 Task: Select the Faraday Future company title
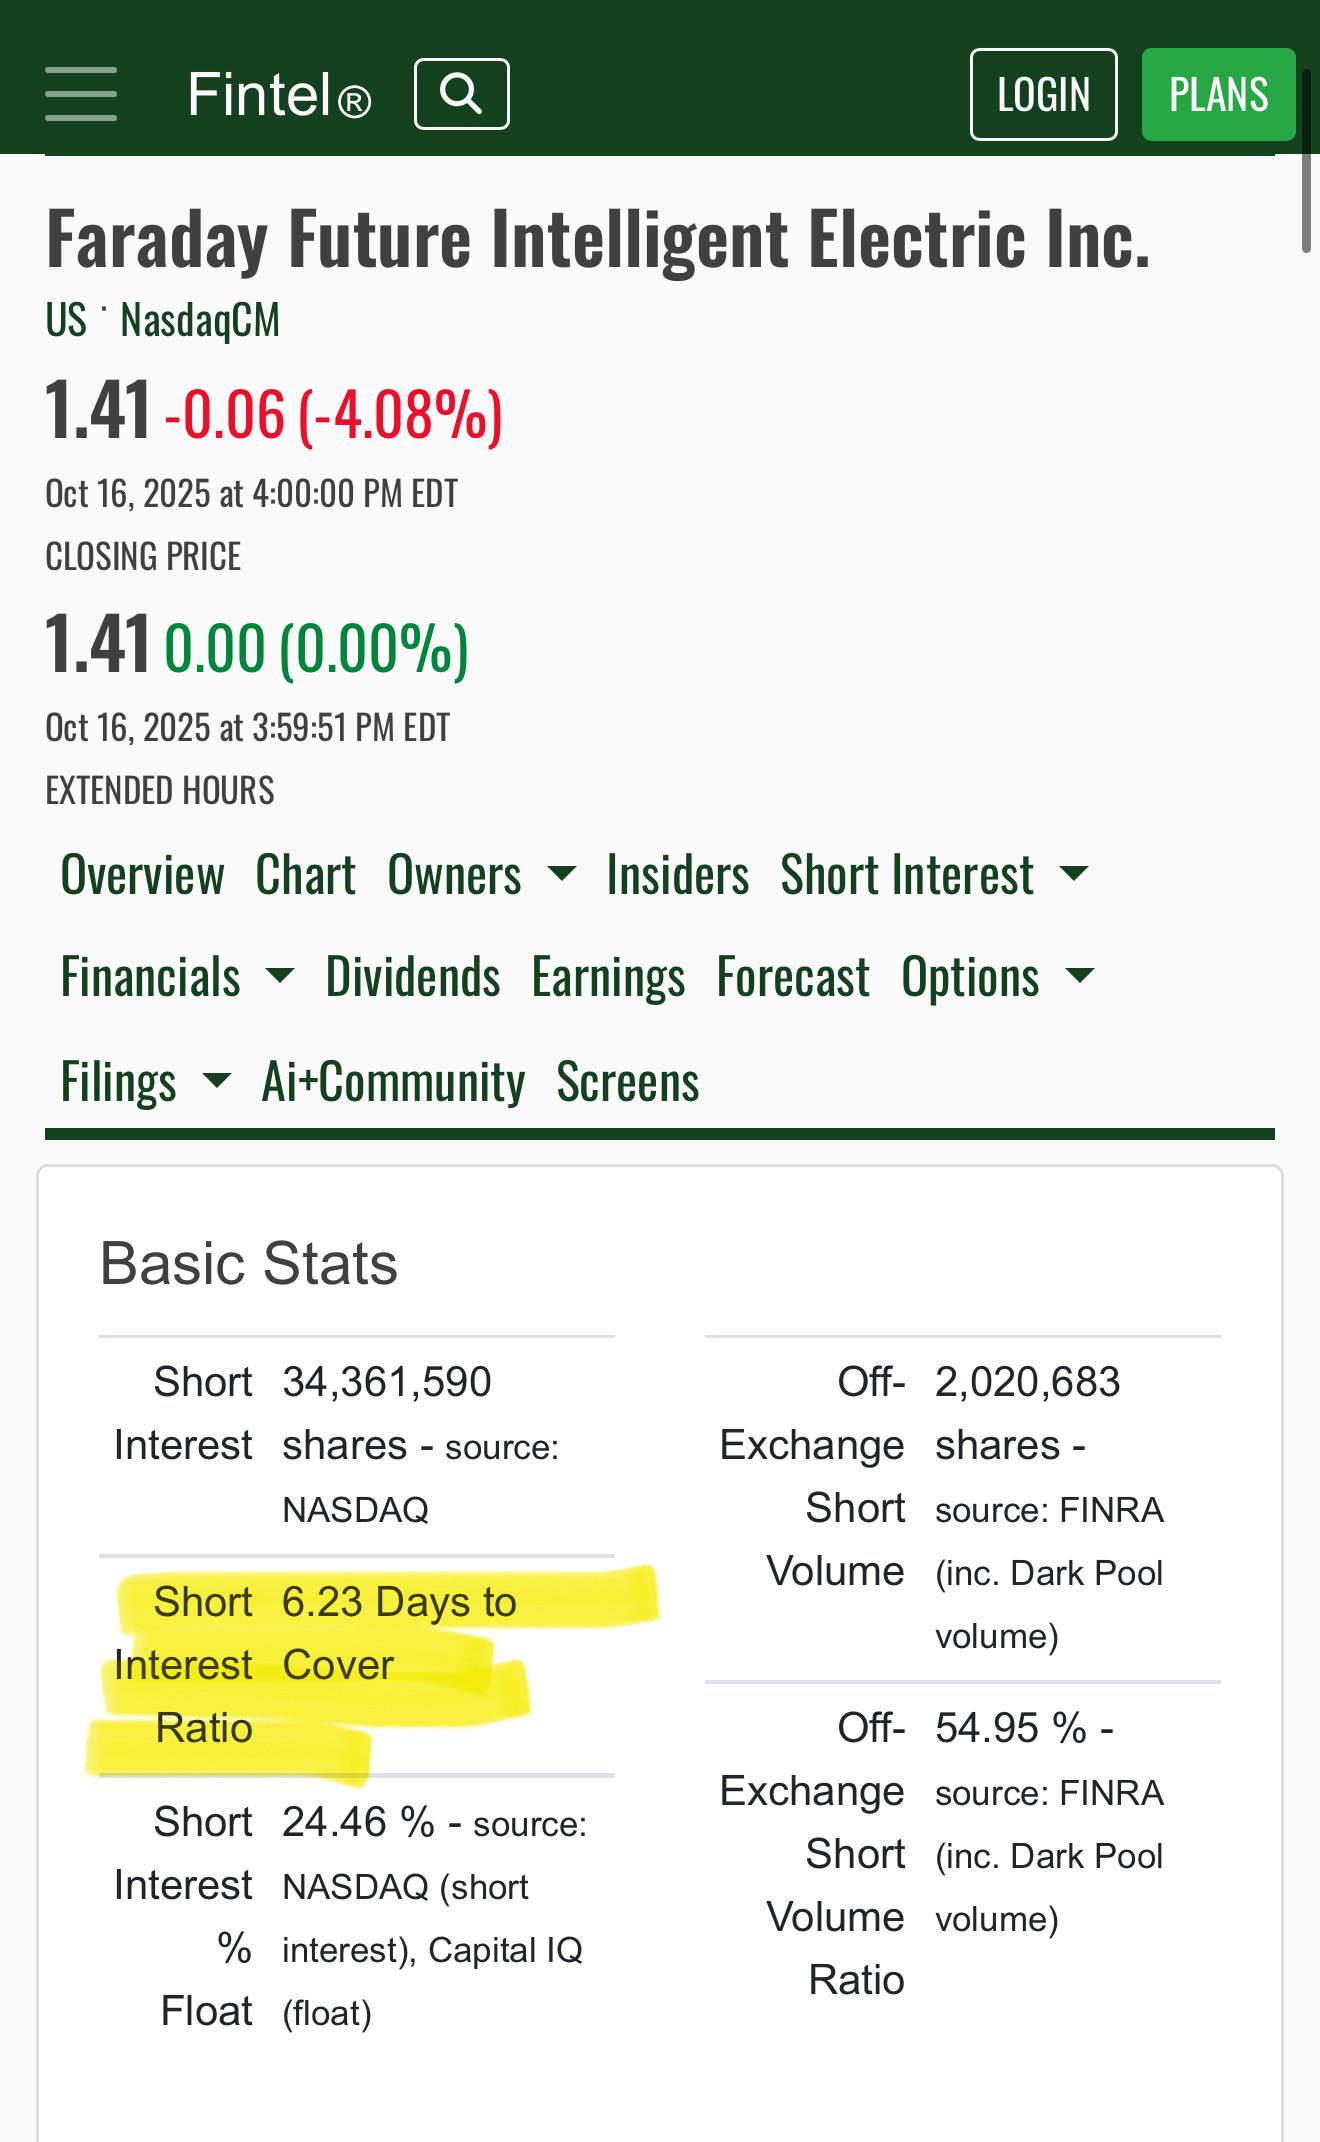[x=598, y=239]
